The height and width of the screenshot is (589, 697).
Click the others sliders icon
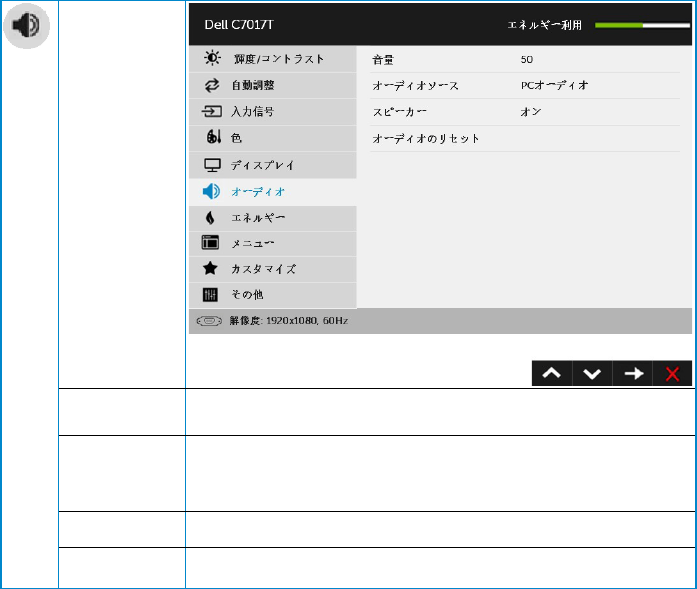(210, 294)
